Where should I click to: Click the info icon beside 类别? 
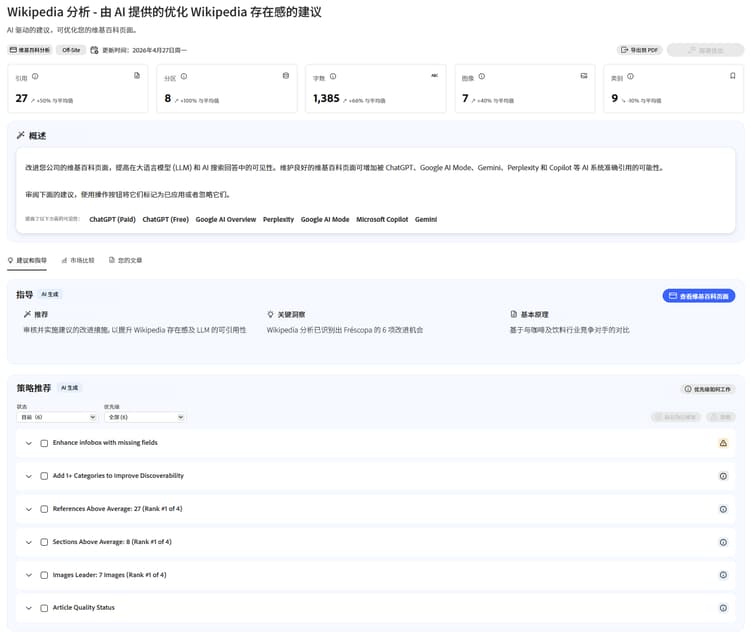(630, 77)
